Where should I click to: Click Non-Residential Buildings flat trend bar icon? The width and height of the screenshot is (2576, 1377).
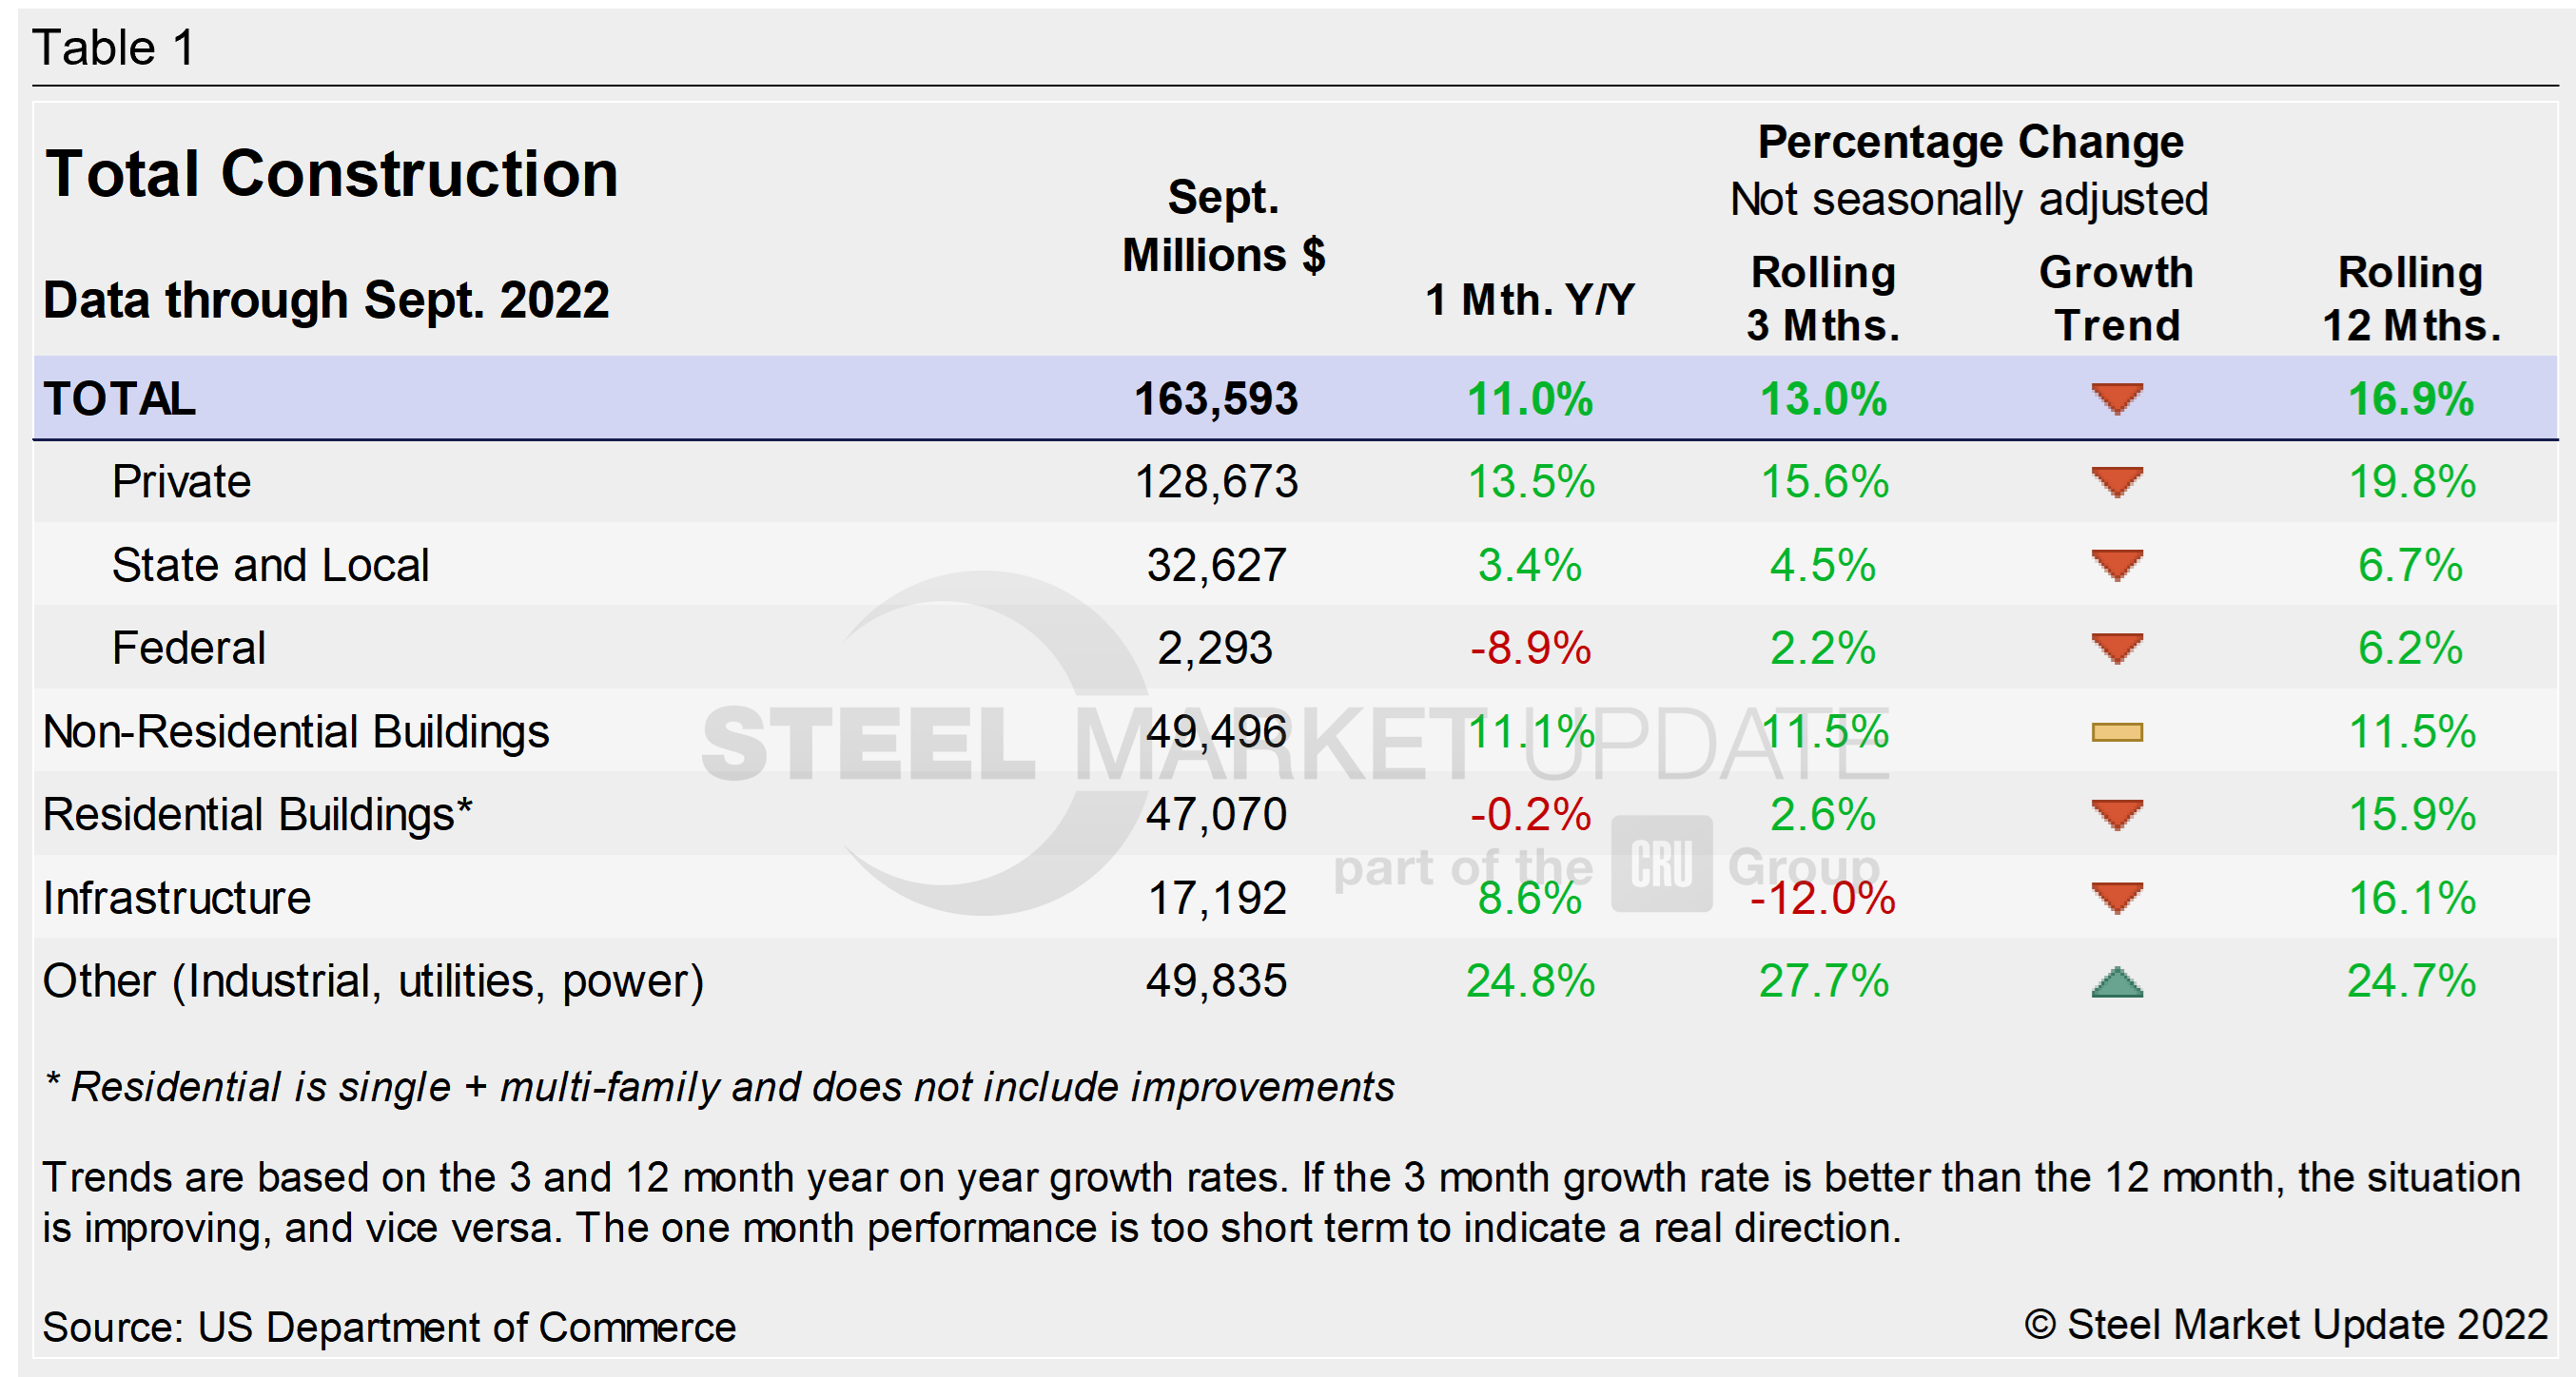(2116, 732)
